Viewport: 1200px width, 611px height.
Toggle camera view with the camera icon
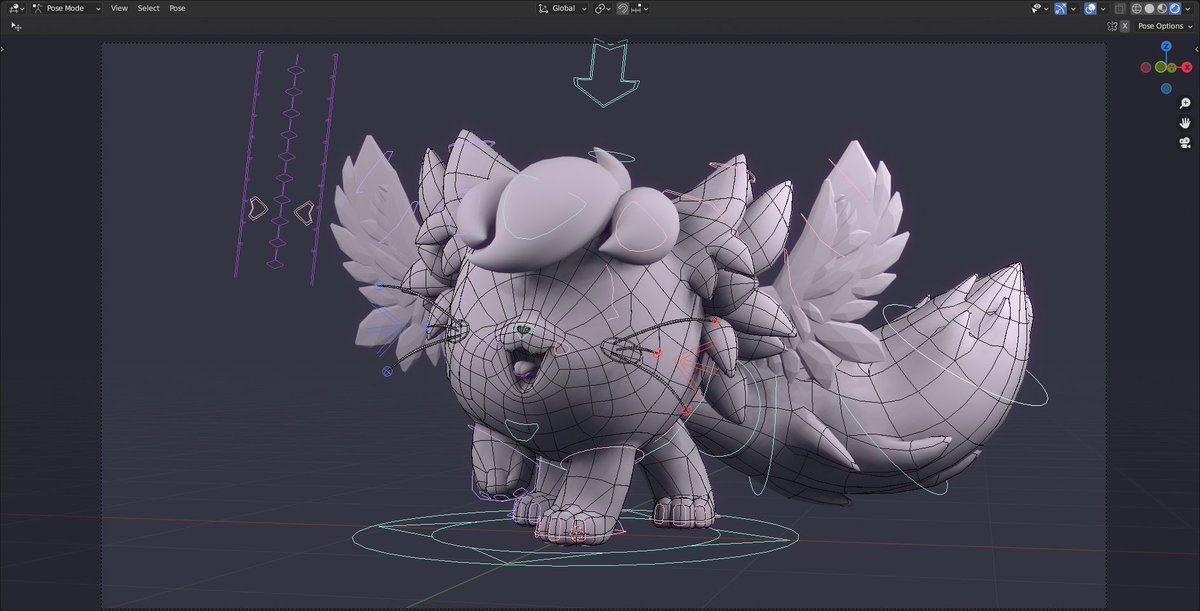(x=1185, y=143)
